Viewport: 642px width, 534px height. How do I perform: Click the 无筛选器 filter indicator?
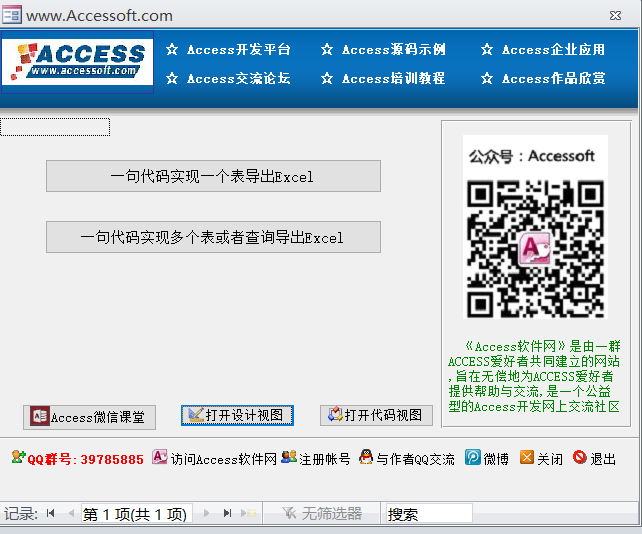[x=322, y=513]
